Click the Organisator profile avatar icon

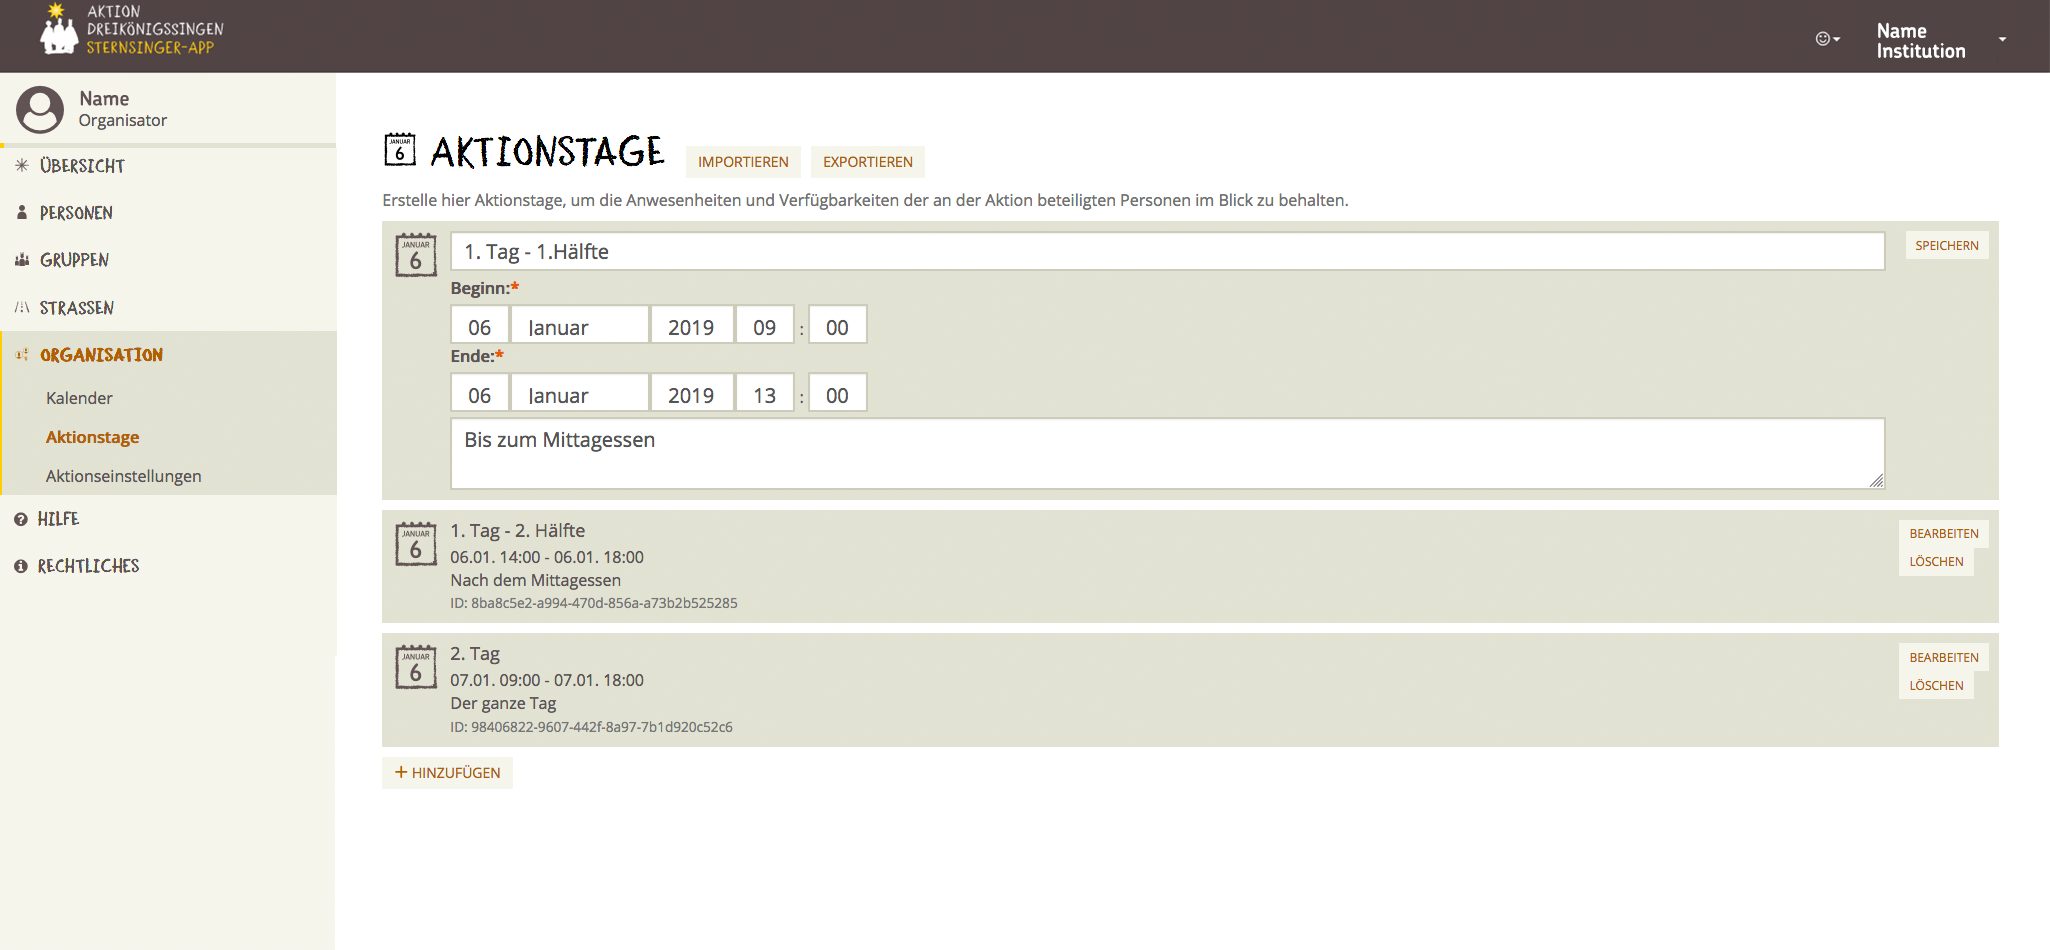click(x=40, y=109)
